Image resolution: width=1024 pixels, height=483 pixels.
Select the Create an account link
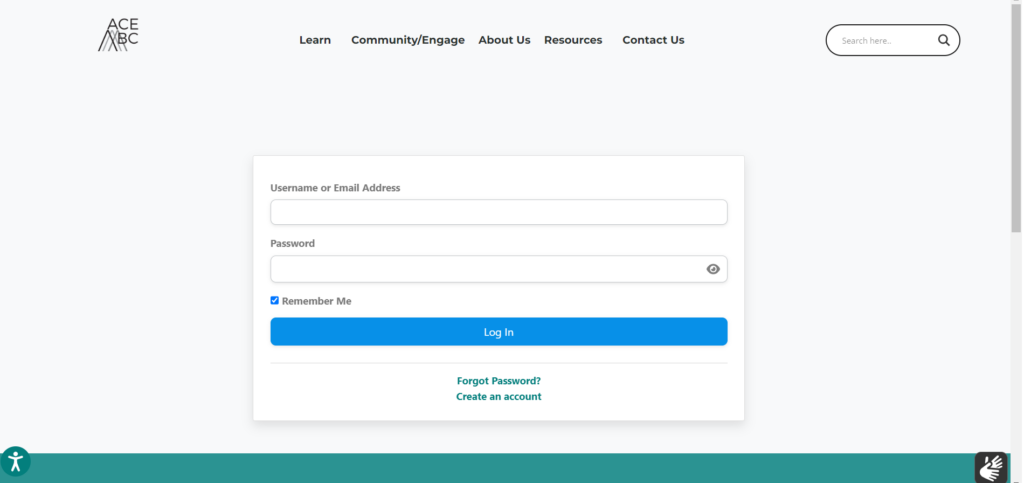tap(498, 397)
